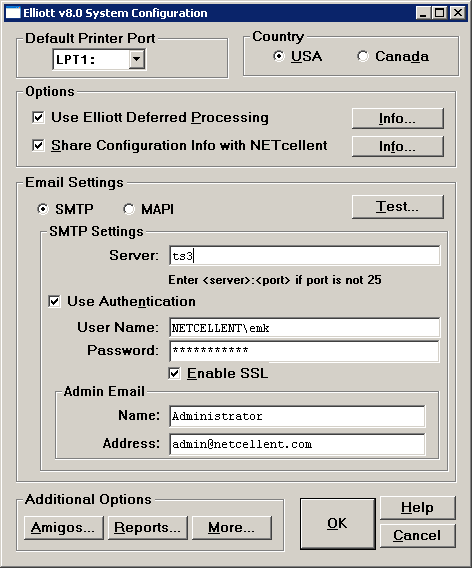Click the Admin Email Address field
Screen dimensions: 472x568
coord(297,444)
